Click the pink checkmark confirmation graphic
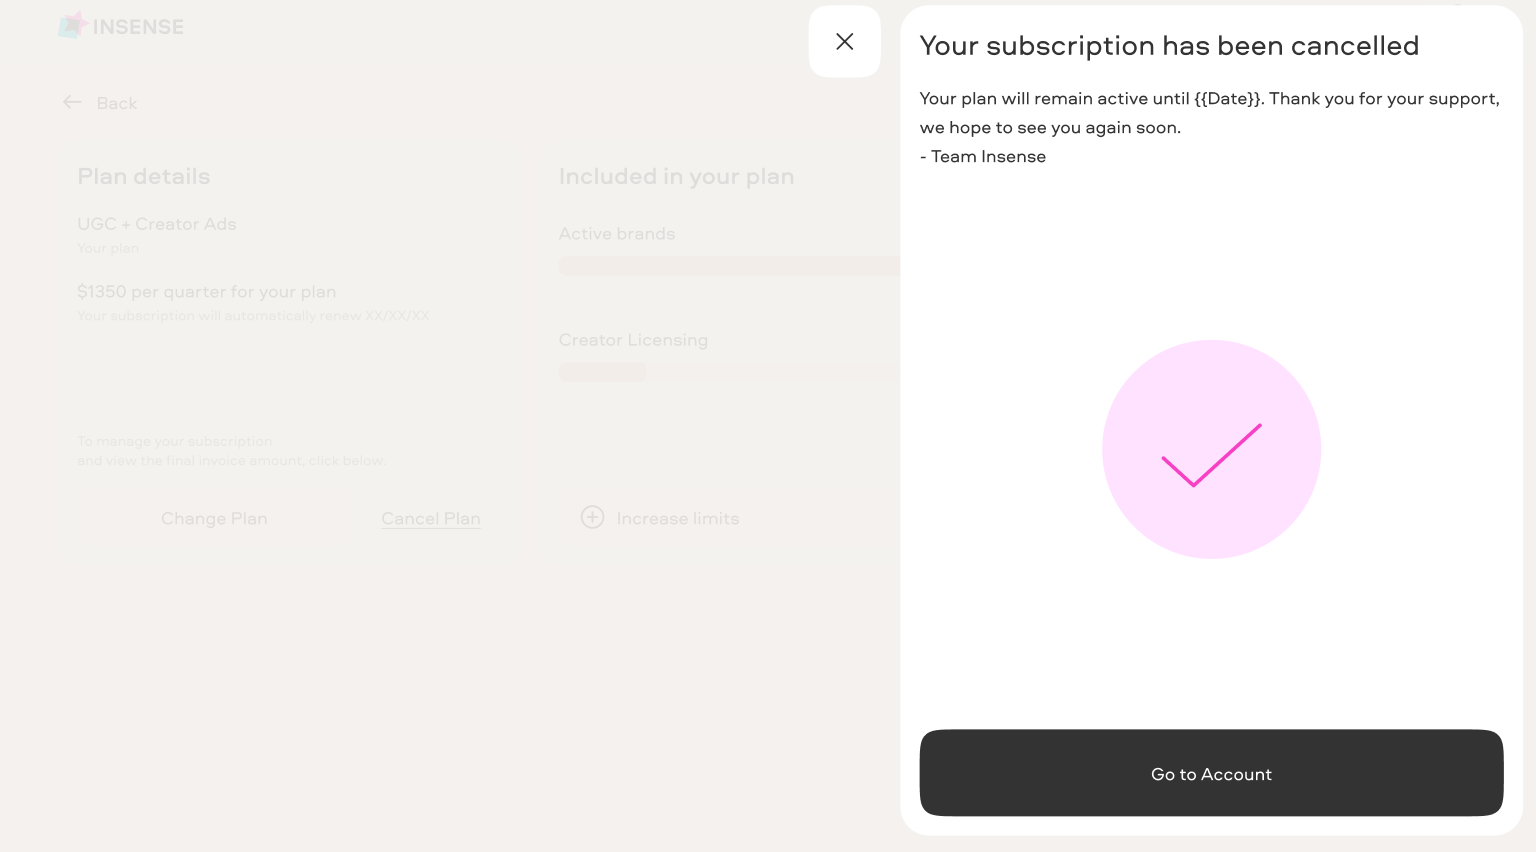Viewport: 1536px width, 852px height. pyautogui.click(x=1211, y=449)
